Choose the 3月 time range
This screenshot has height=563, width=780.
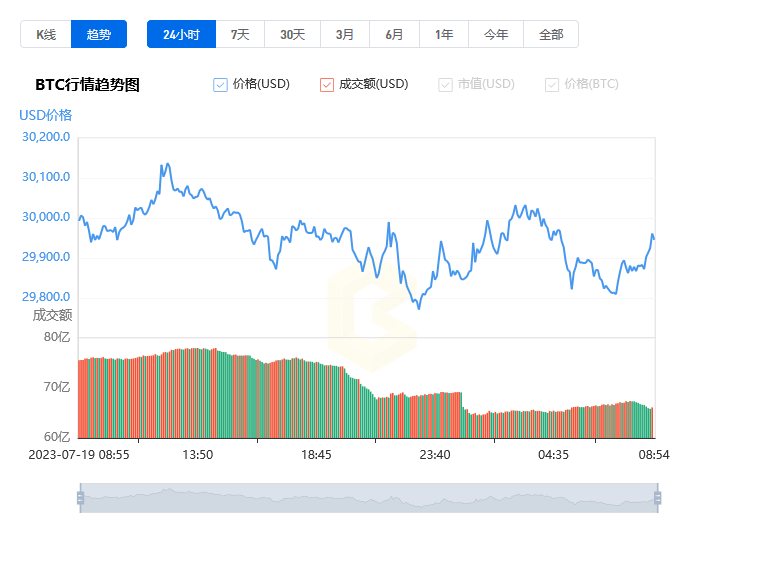pyautogui.click(x=345, y=34)
